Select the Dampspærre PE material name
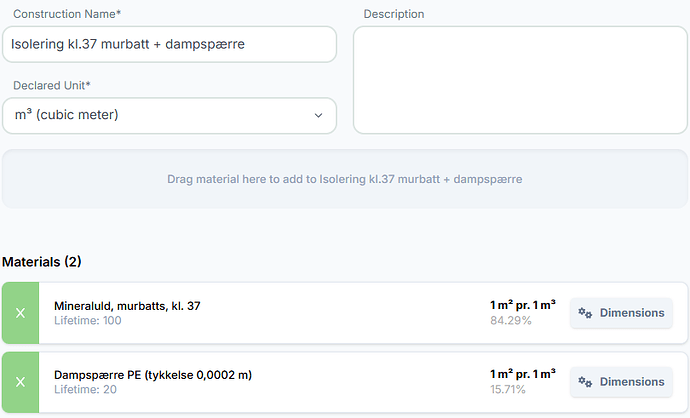 point(153,375)
